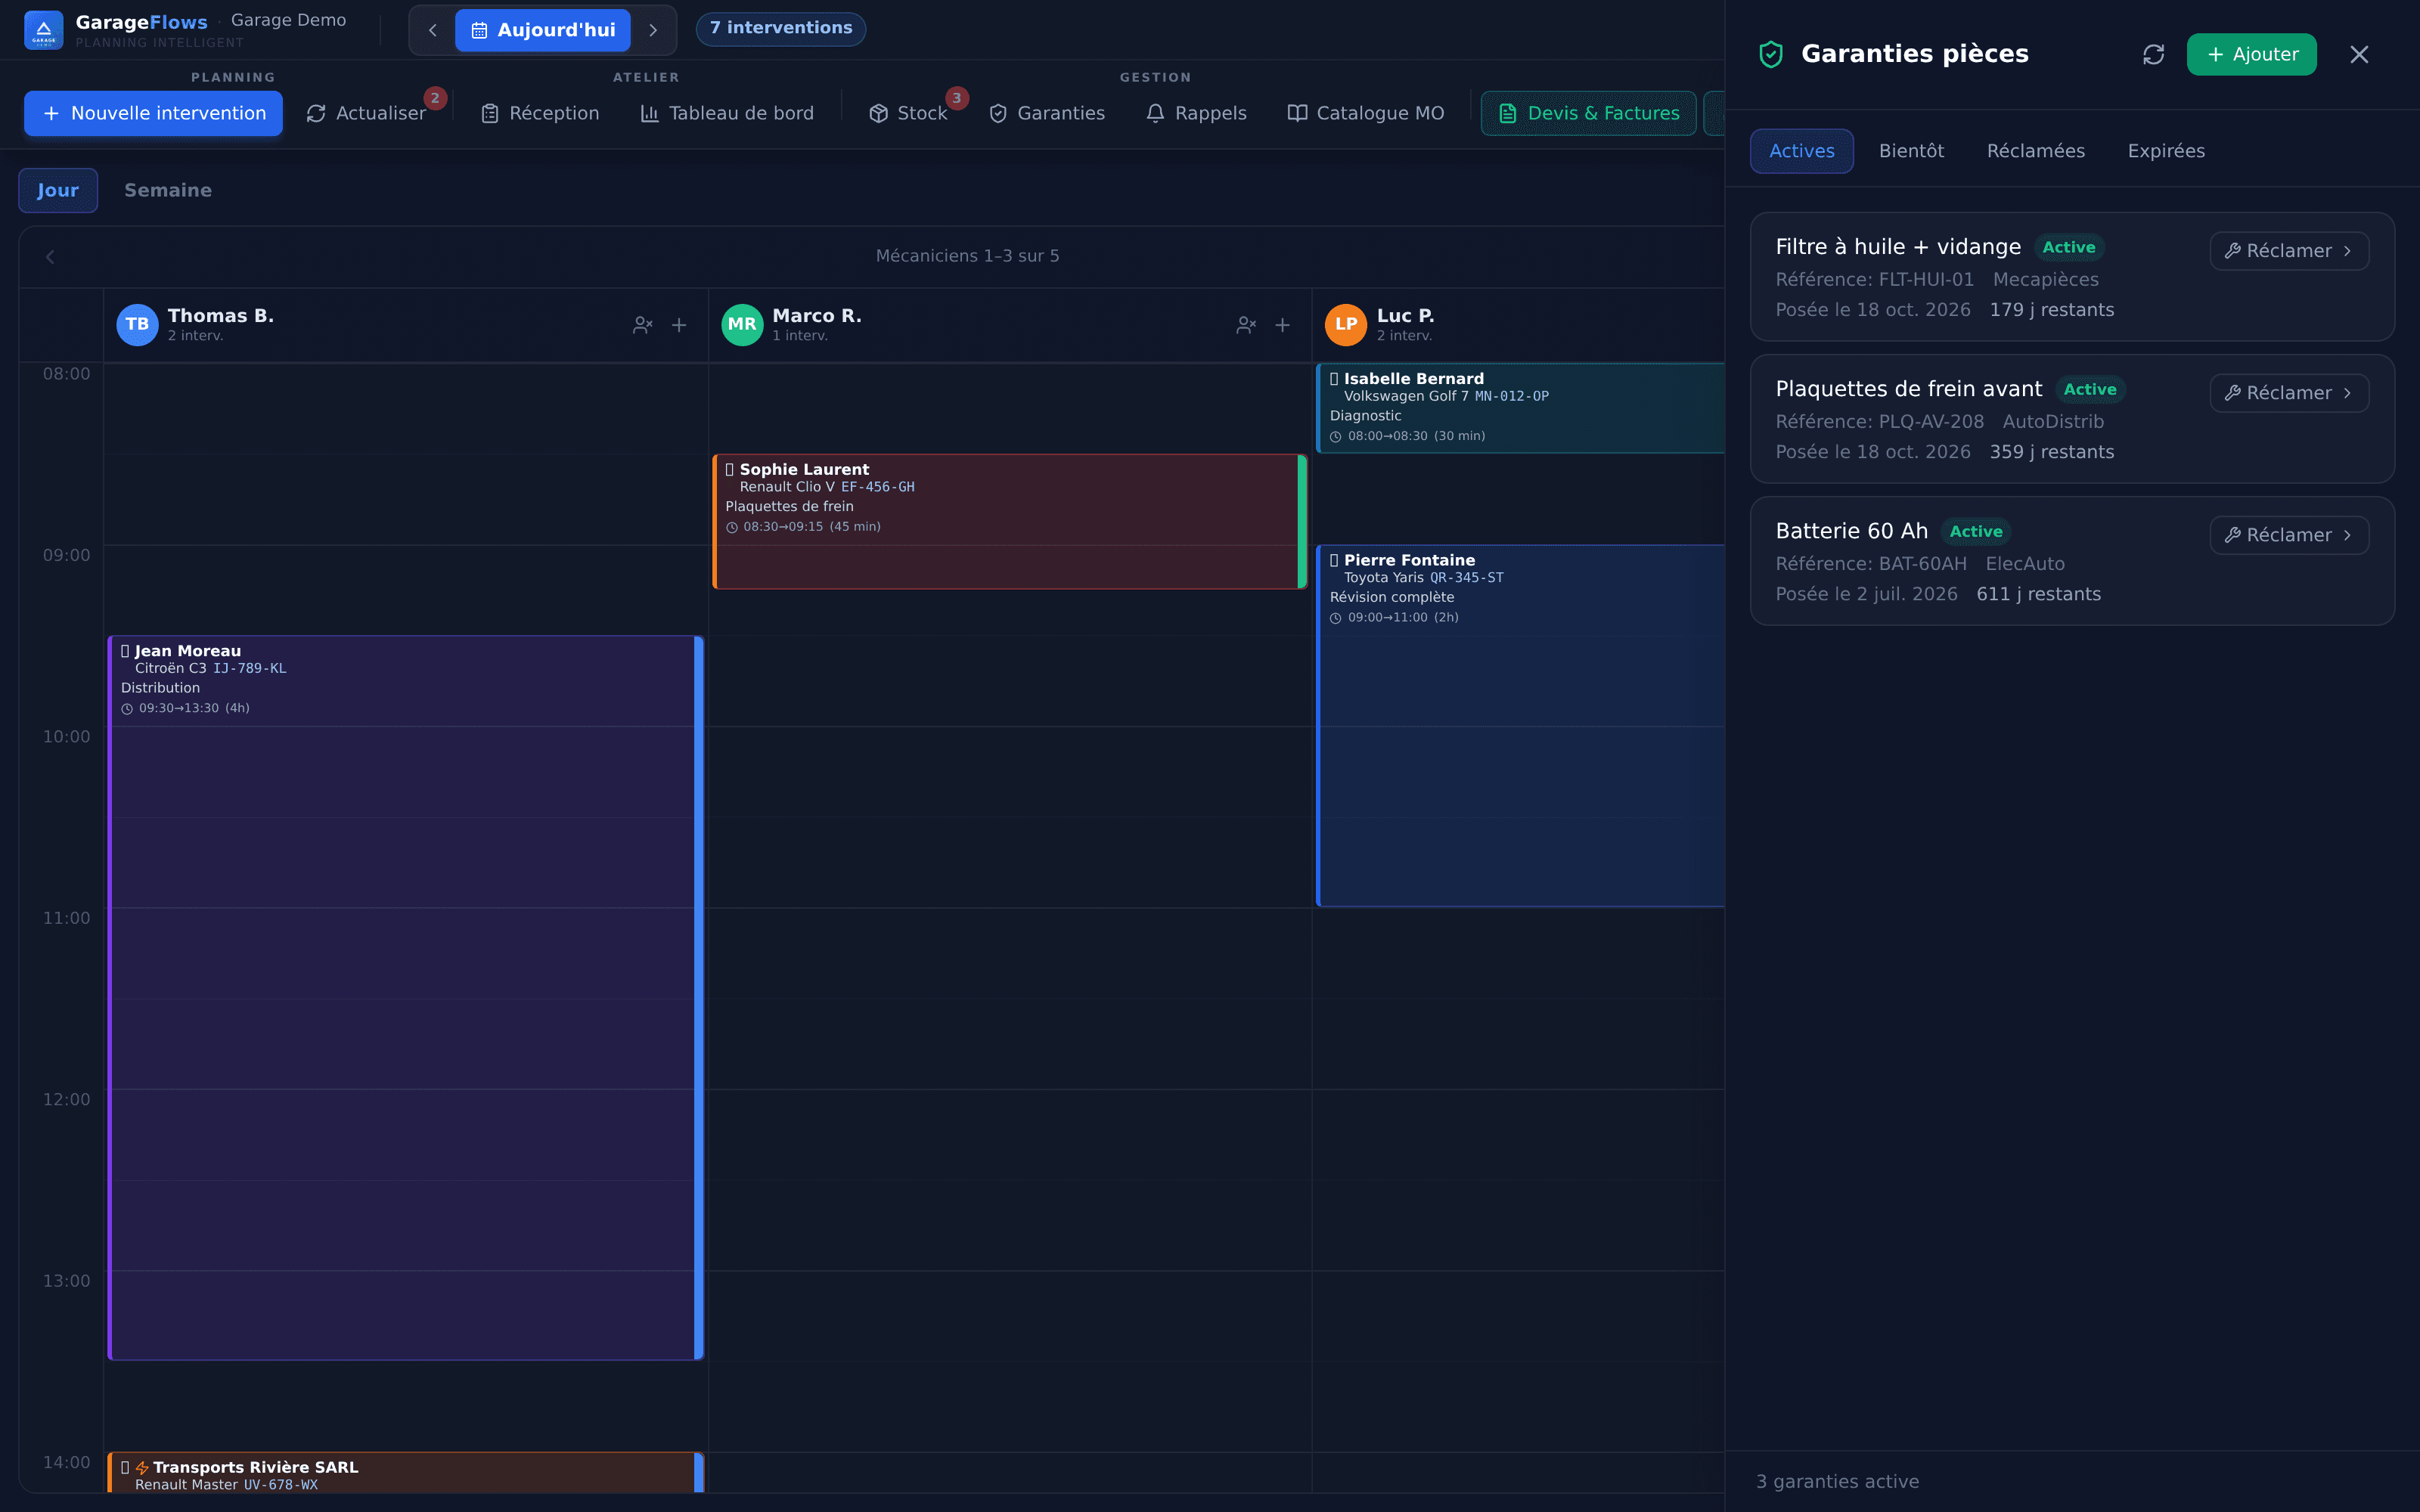The height and width of the screenshot is (1512, 2420).
Task: Select the Réclamées warranties tab
Action: (2035, 151)
